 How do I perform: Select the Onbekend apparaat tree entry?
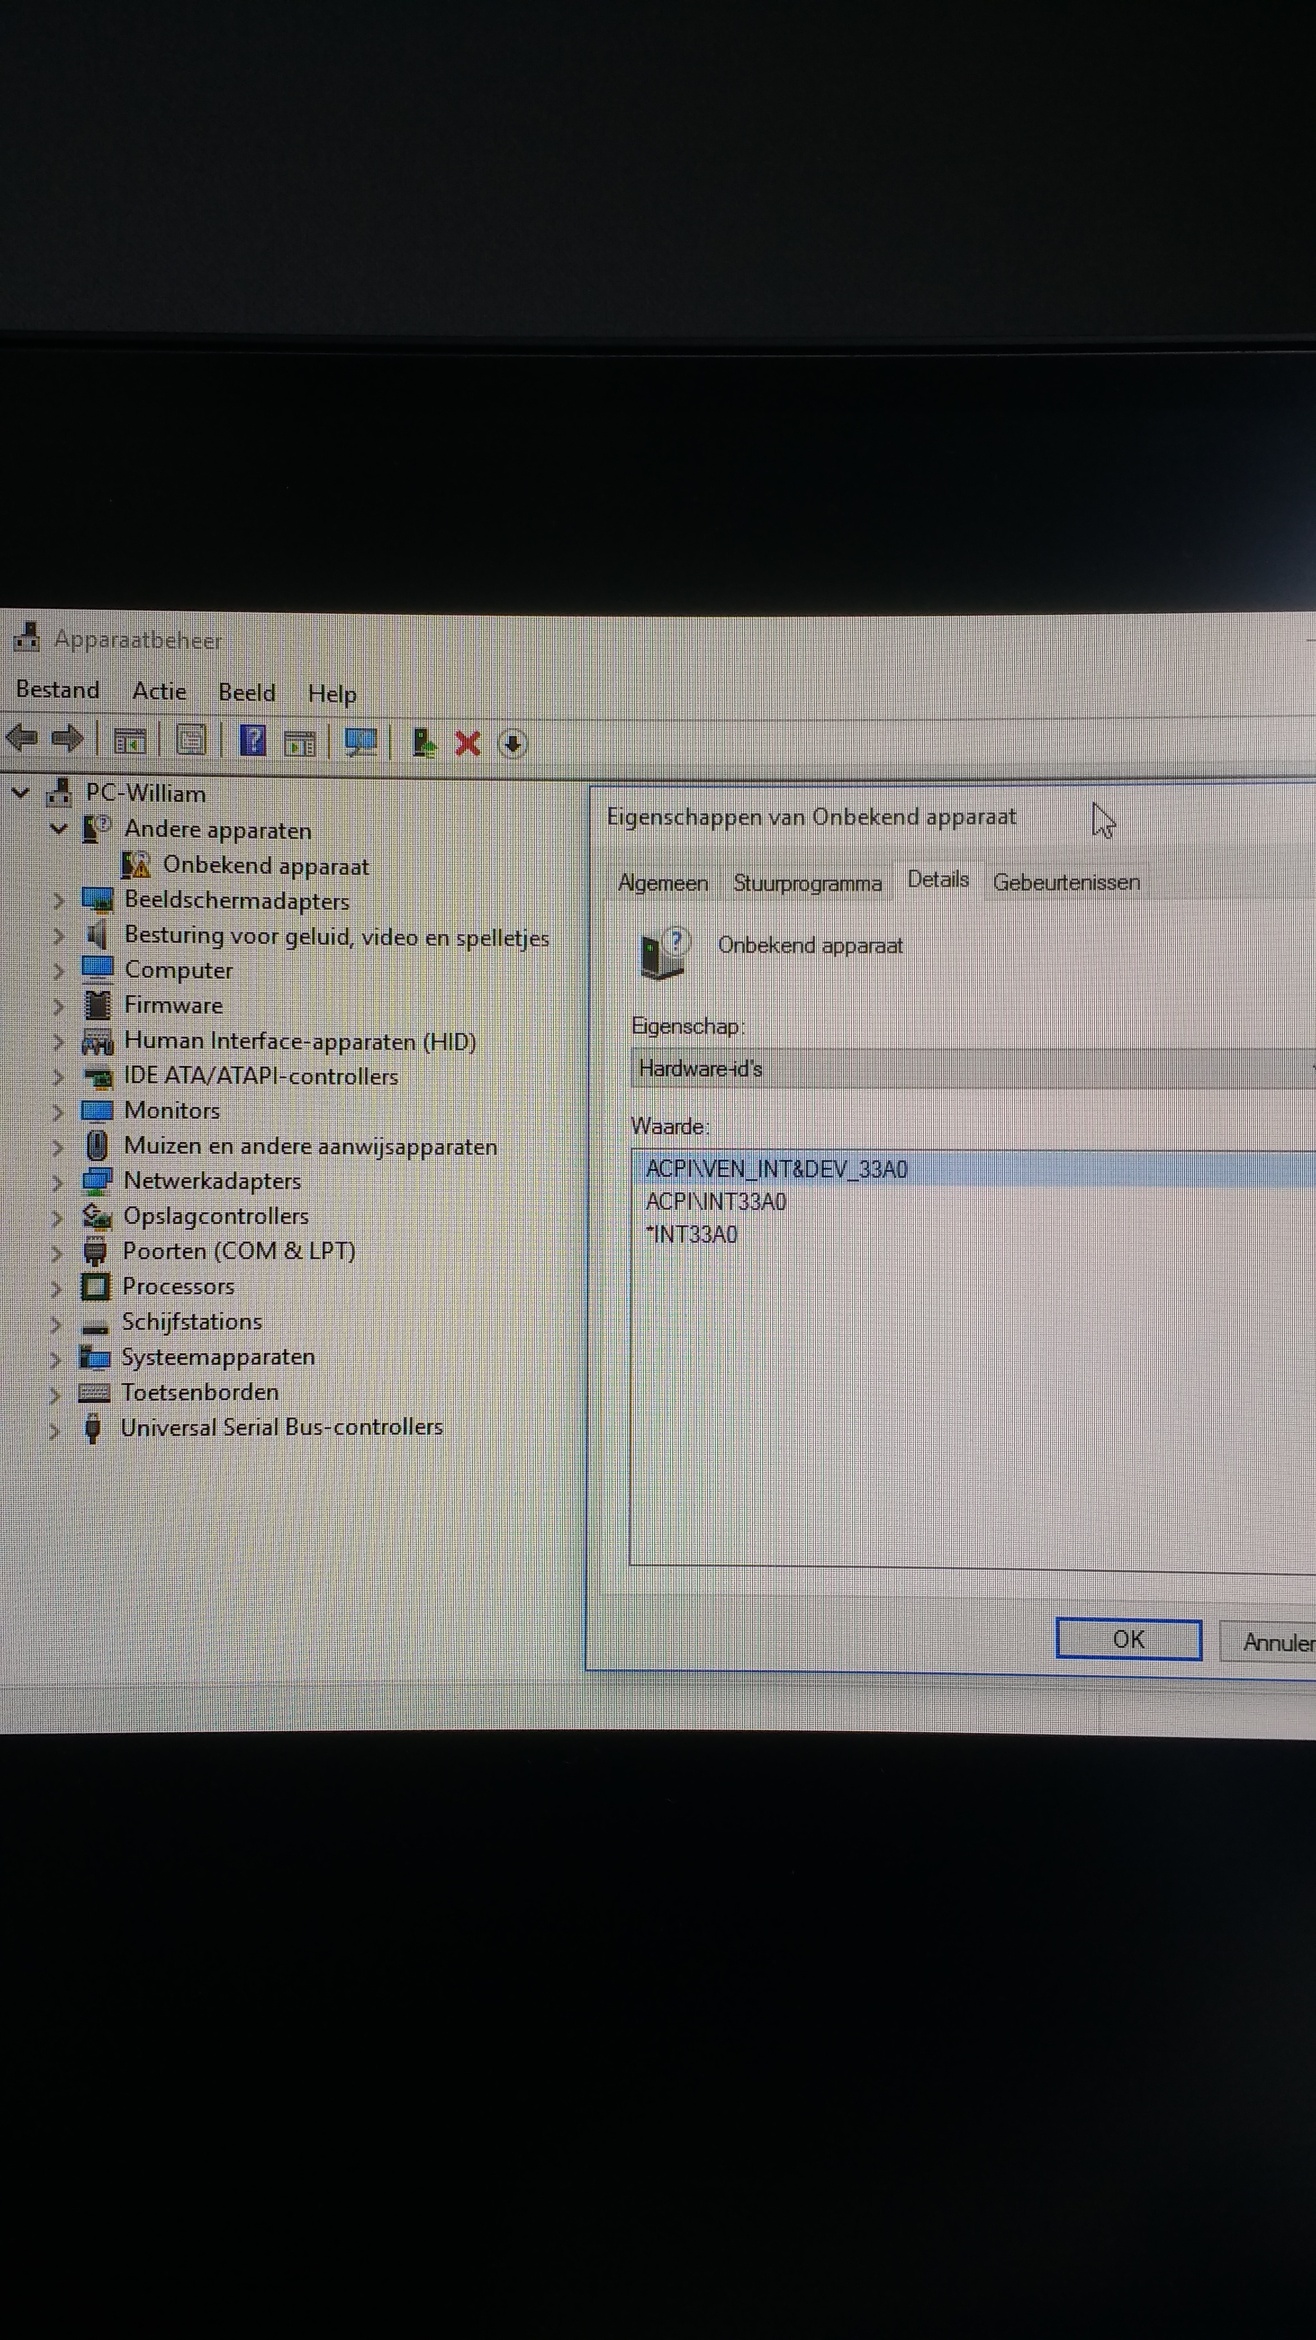click(x=266, y=865)
